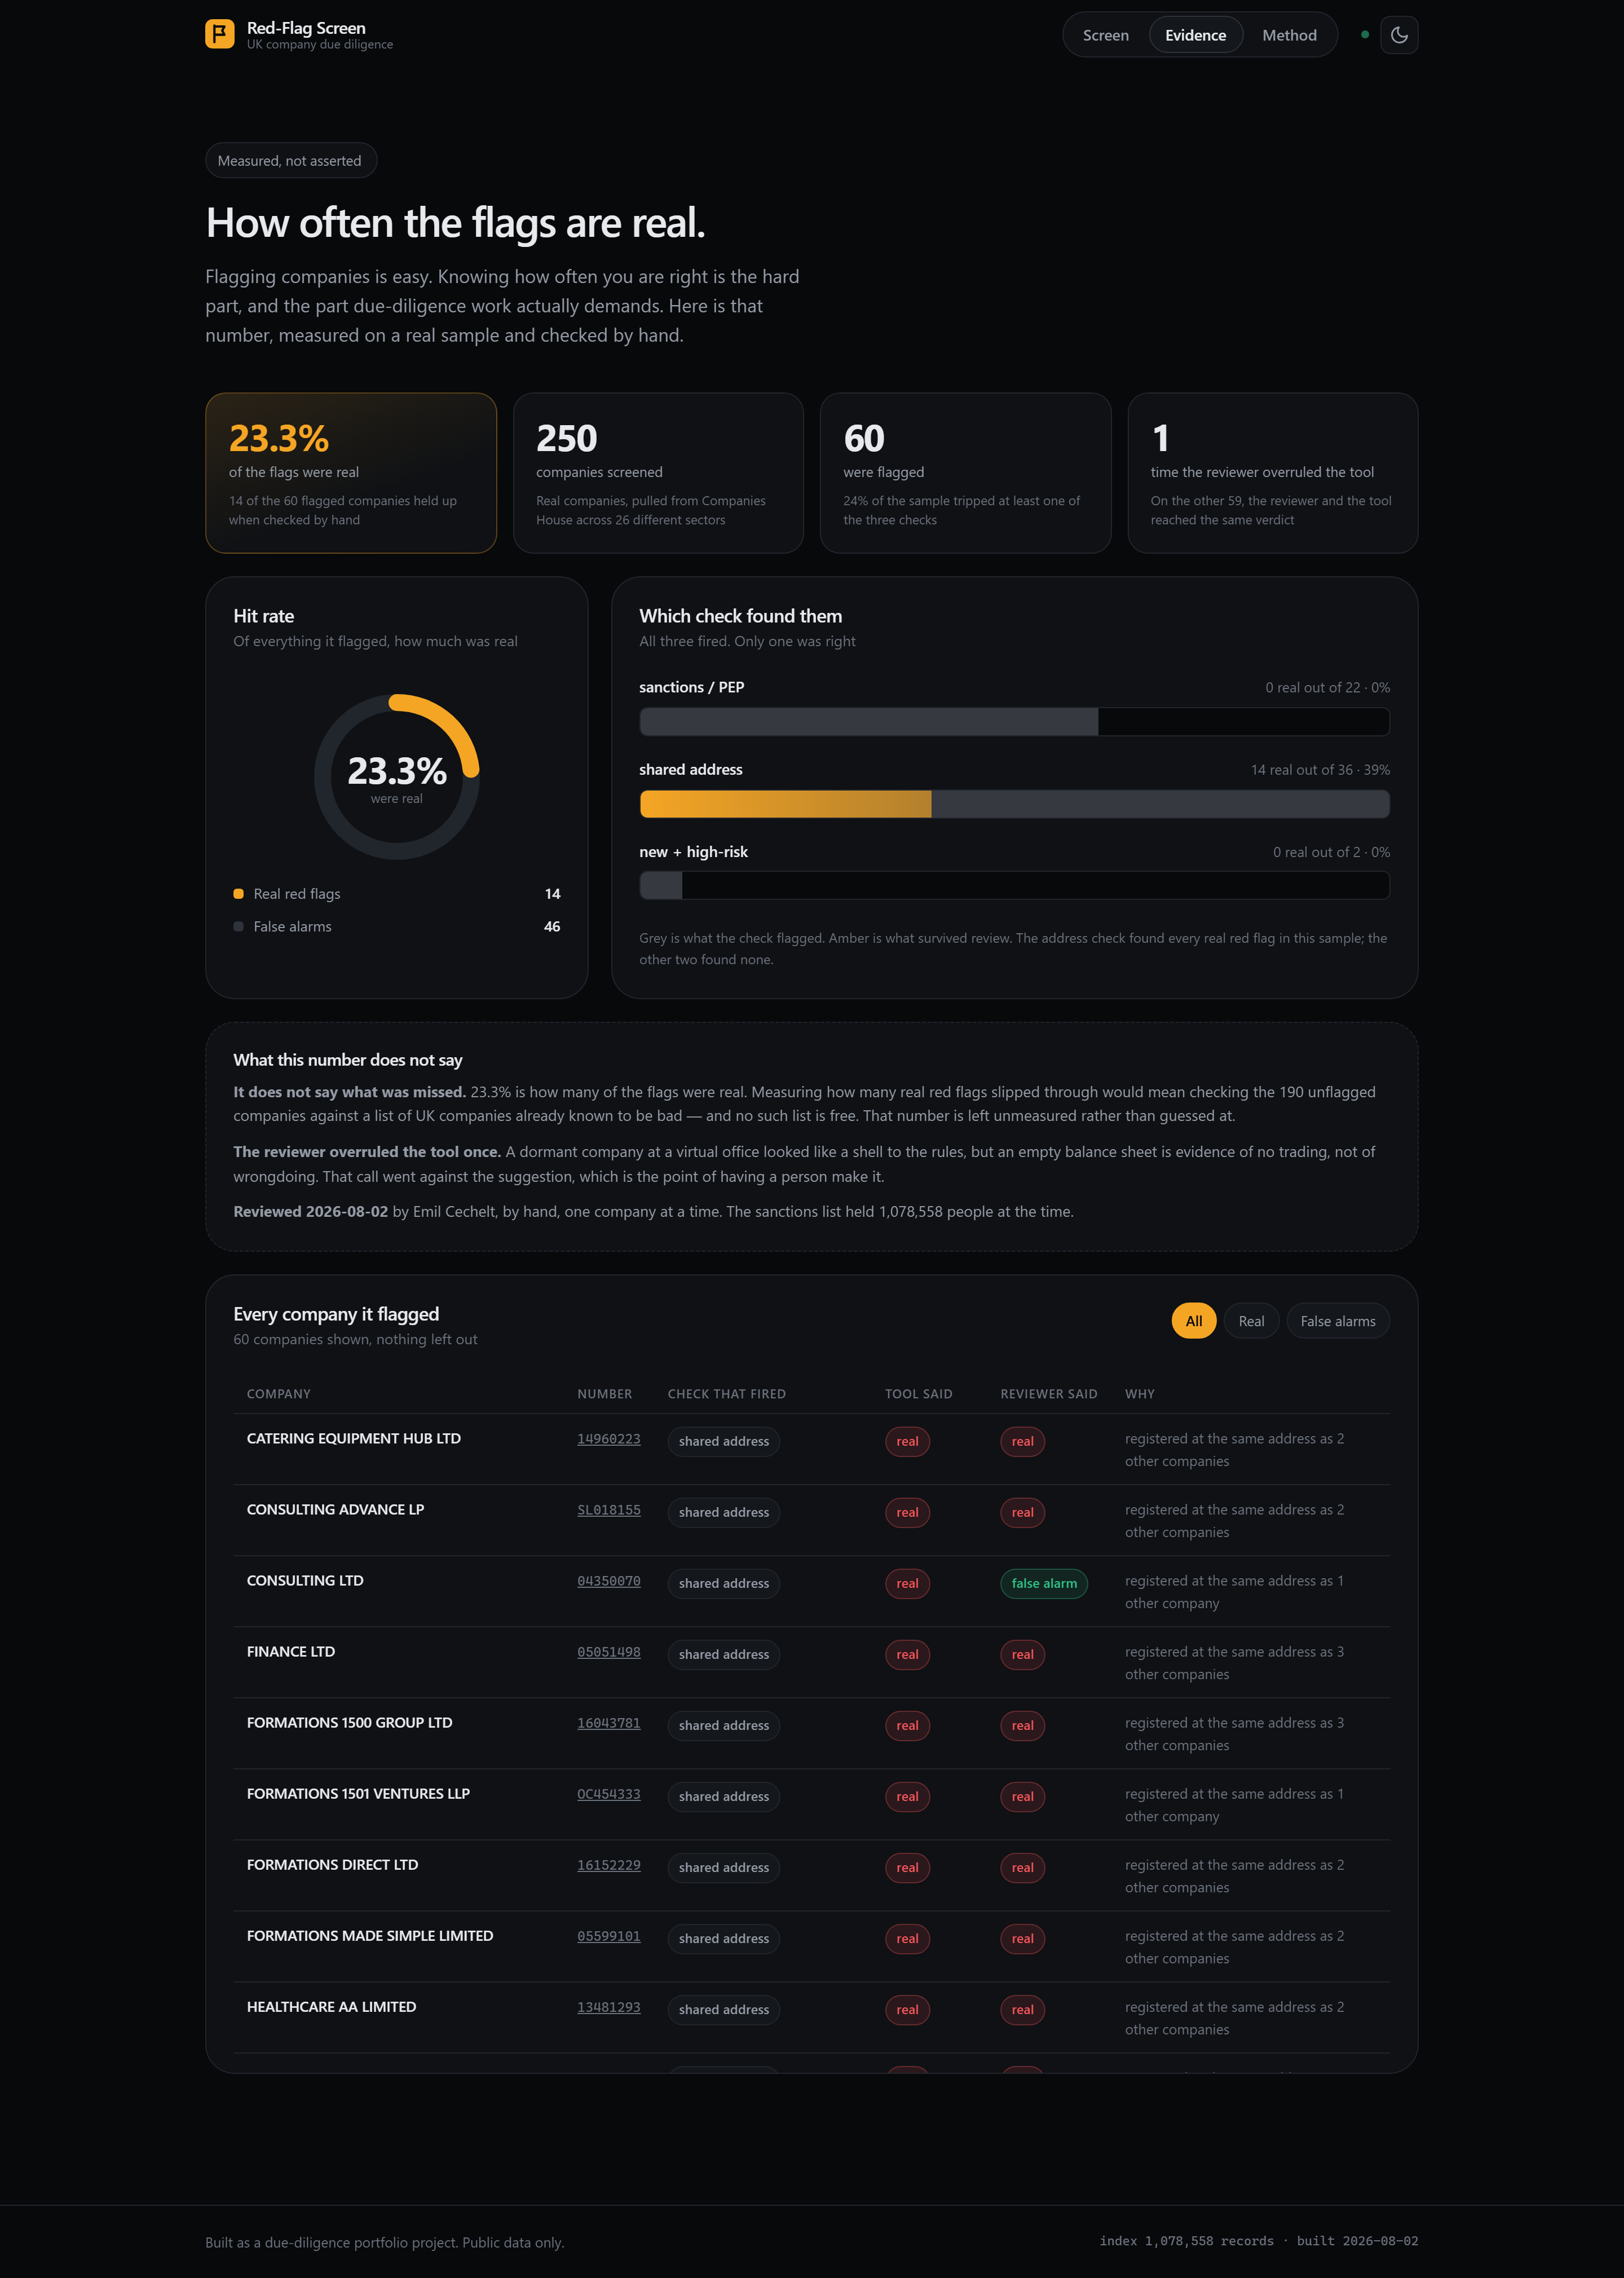Screen dimensions: 1624x2278
Task: Open the Method tab
Action: [1289, 35]
